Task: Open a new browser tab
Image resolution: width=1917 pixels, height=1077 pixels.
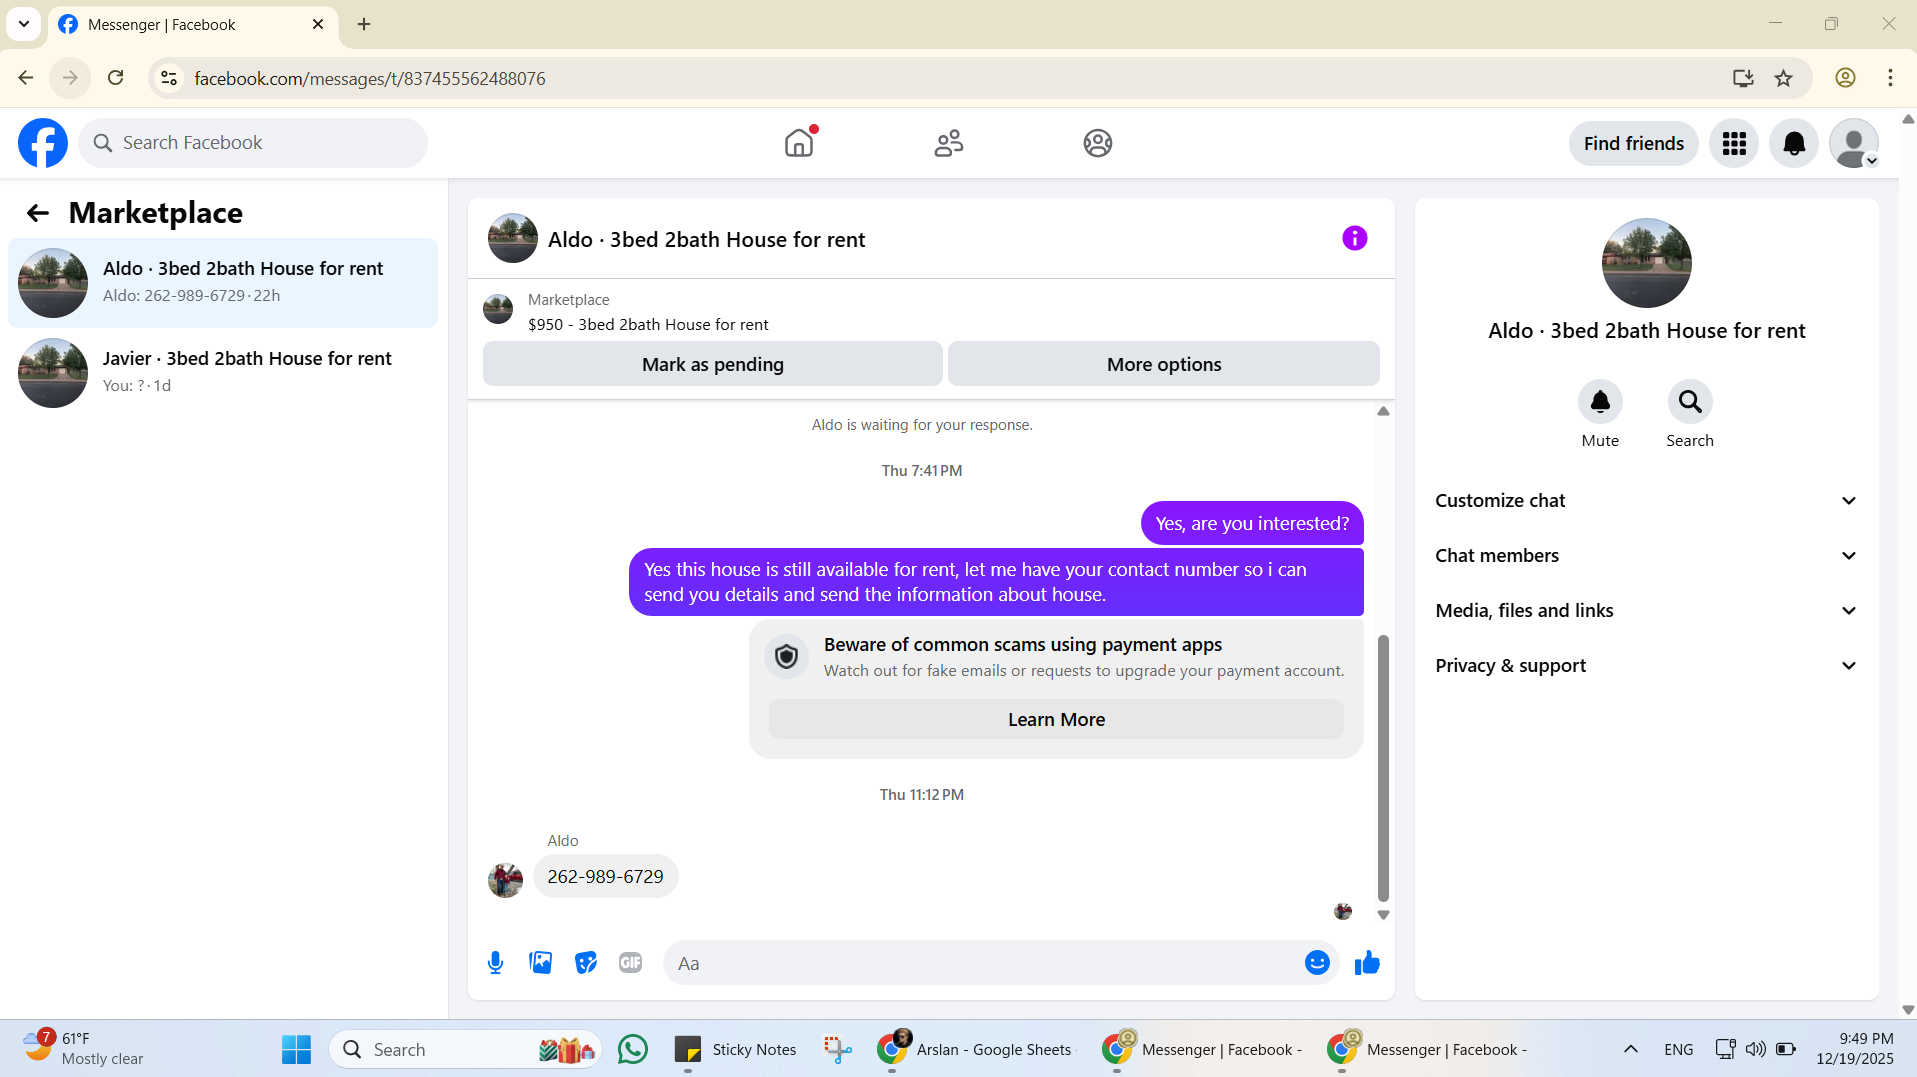Action: tap(364, 24)
